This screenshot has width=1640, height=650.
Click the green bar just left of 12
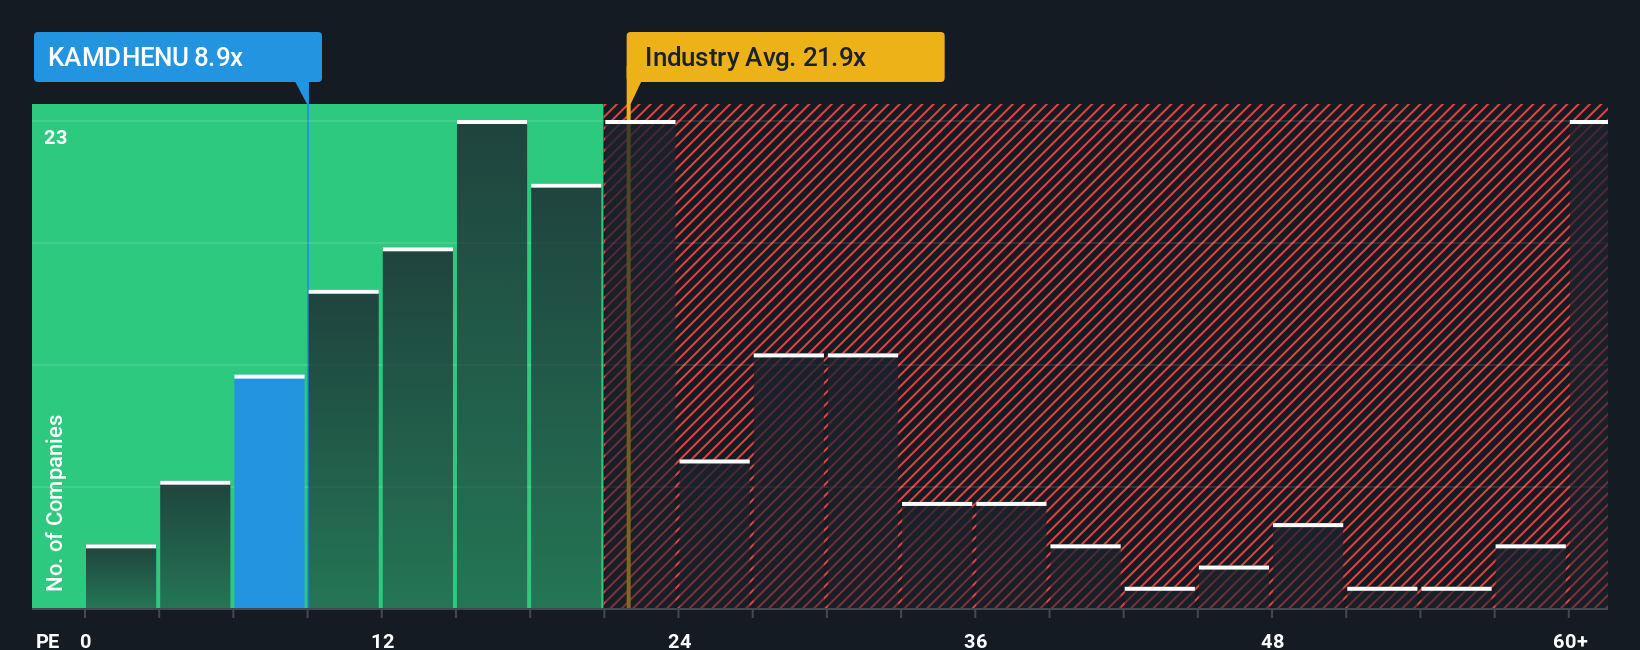[x=344, y=449]
